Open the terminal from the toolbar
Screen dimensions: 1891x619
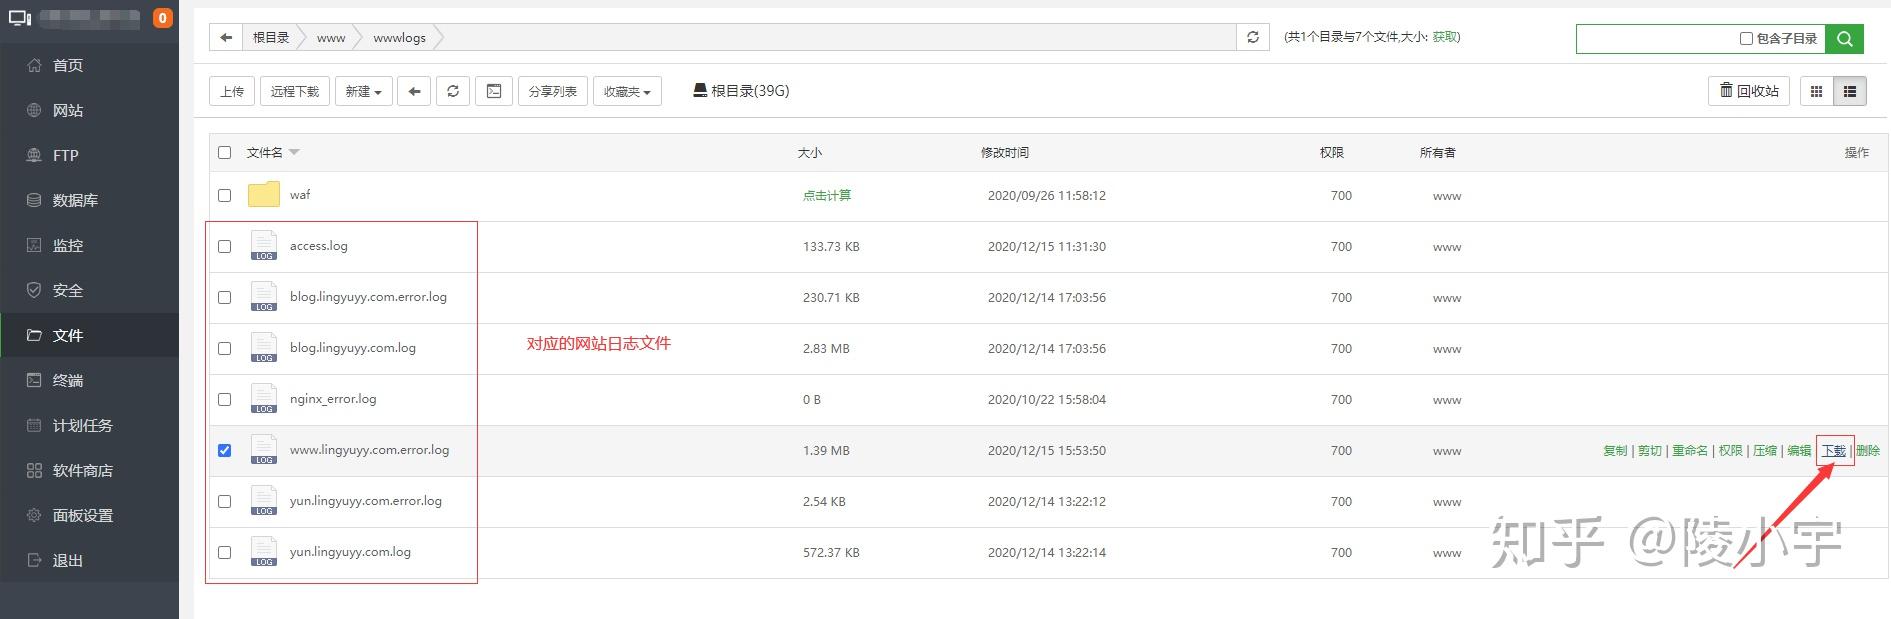coord(494,91)
